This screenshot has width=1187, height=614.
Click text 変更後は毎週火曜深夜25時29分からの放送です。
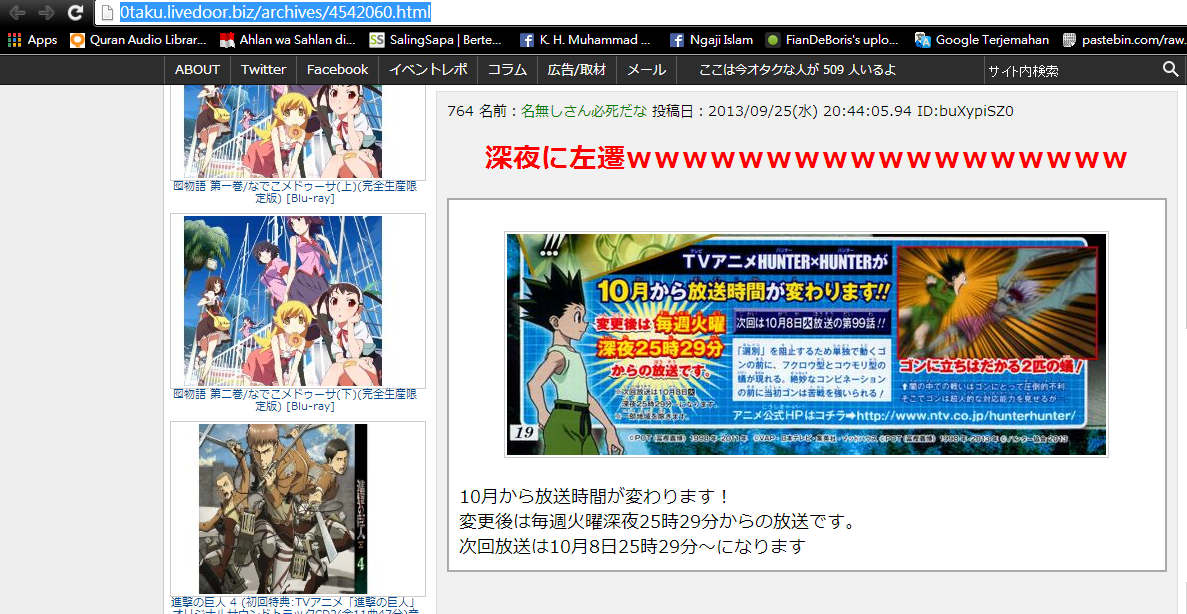pyautogui.click(x=658, y=522)
